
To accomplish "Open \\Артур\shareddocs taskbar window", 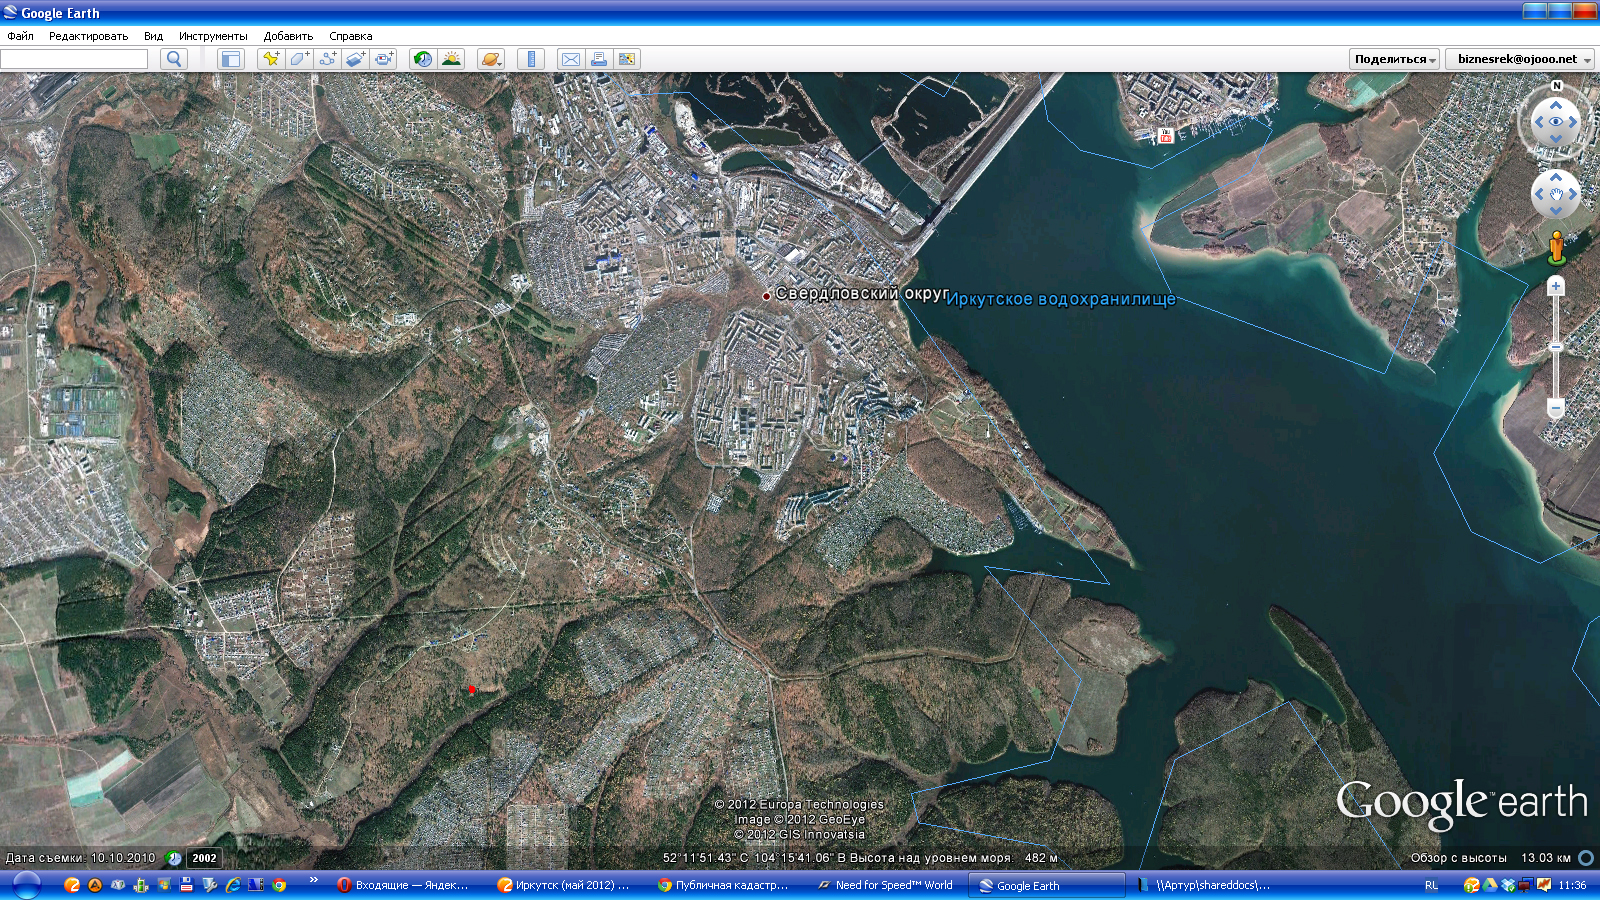I will (1206, 885).
